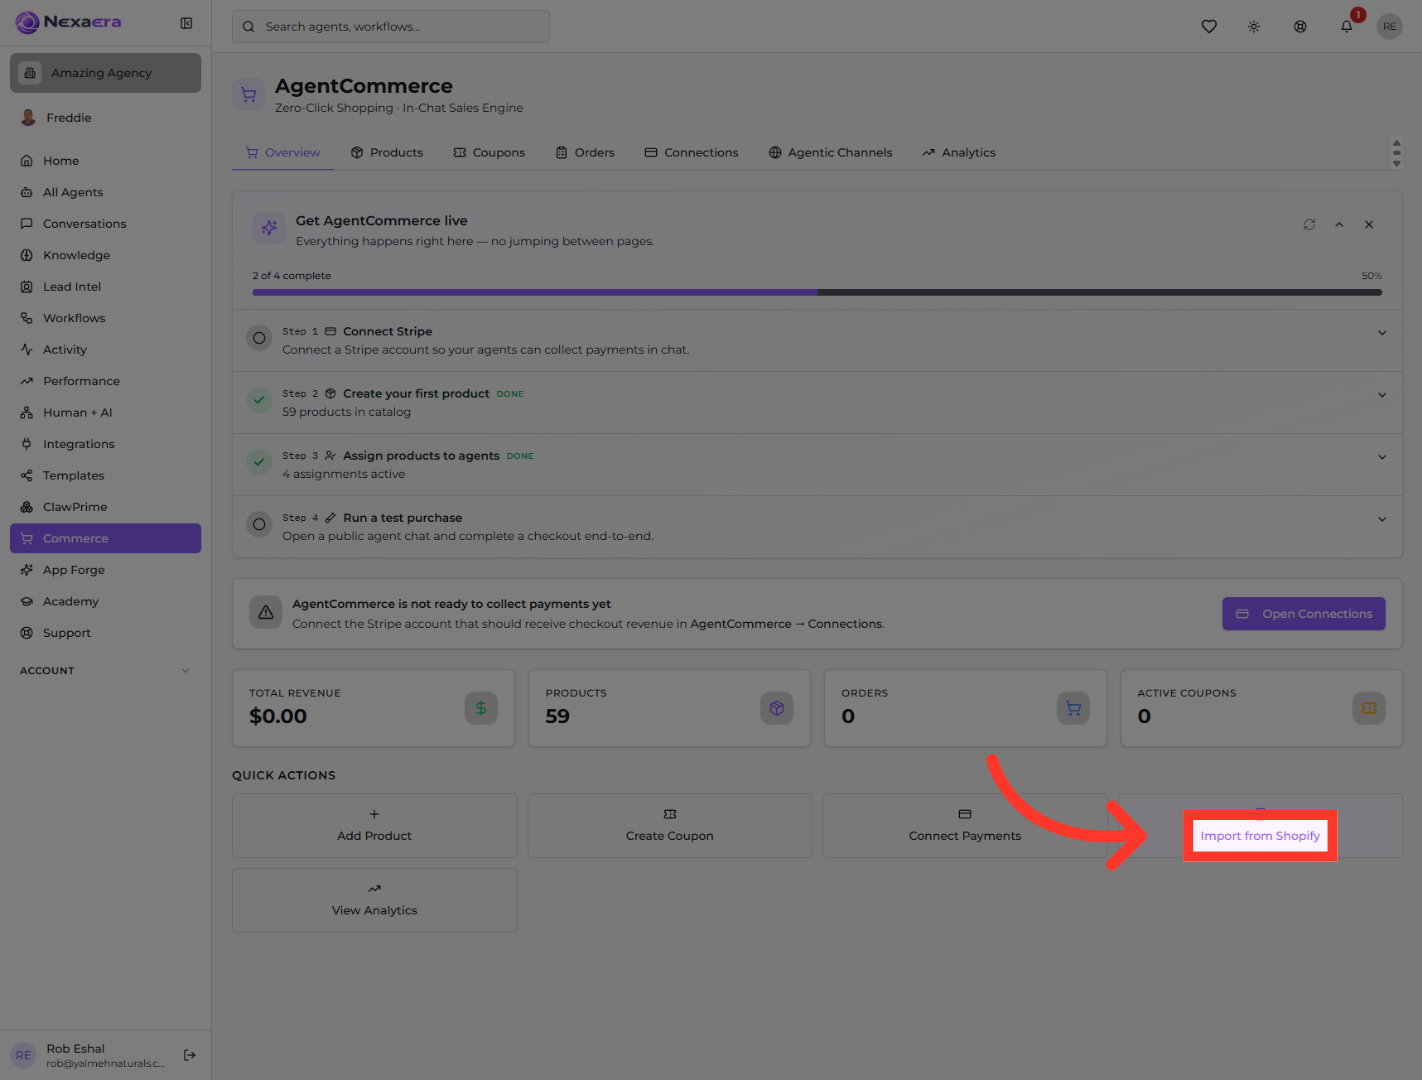Expand Step 3 Assign products to agents chevron
This screenshot has width=1422, height=1080.
[1382, 457]
